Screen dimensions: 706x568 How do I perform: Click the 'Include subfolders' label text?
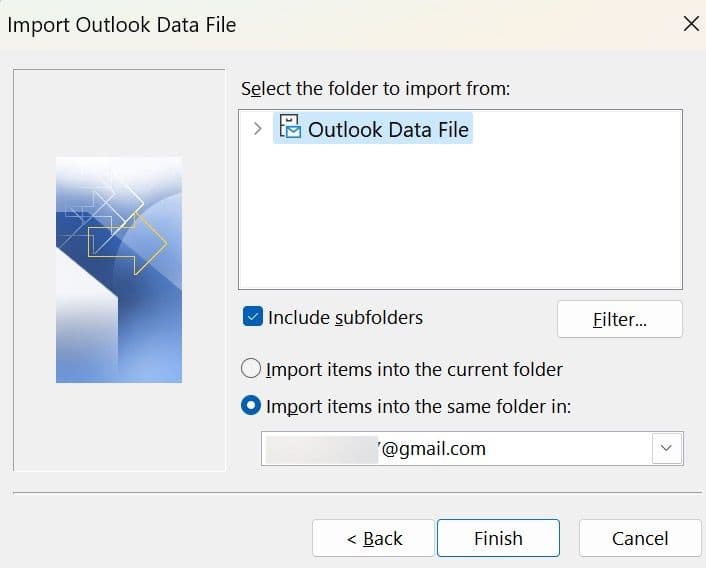(x=345, y=318)
